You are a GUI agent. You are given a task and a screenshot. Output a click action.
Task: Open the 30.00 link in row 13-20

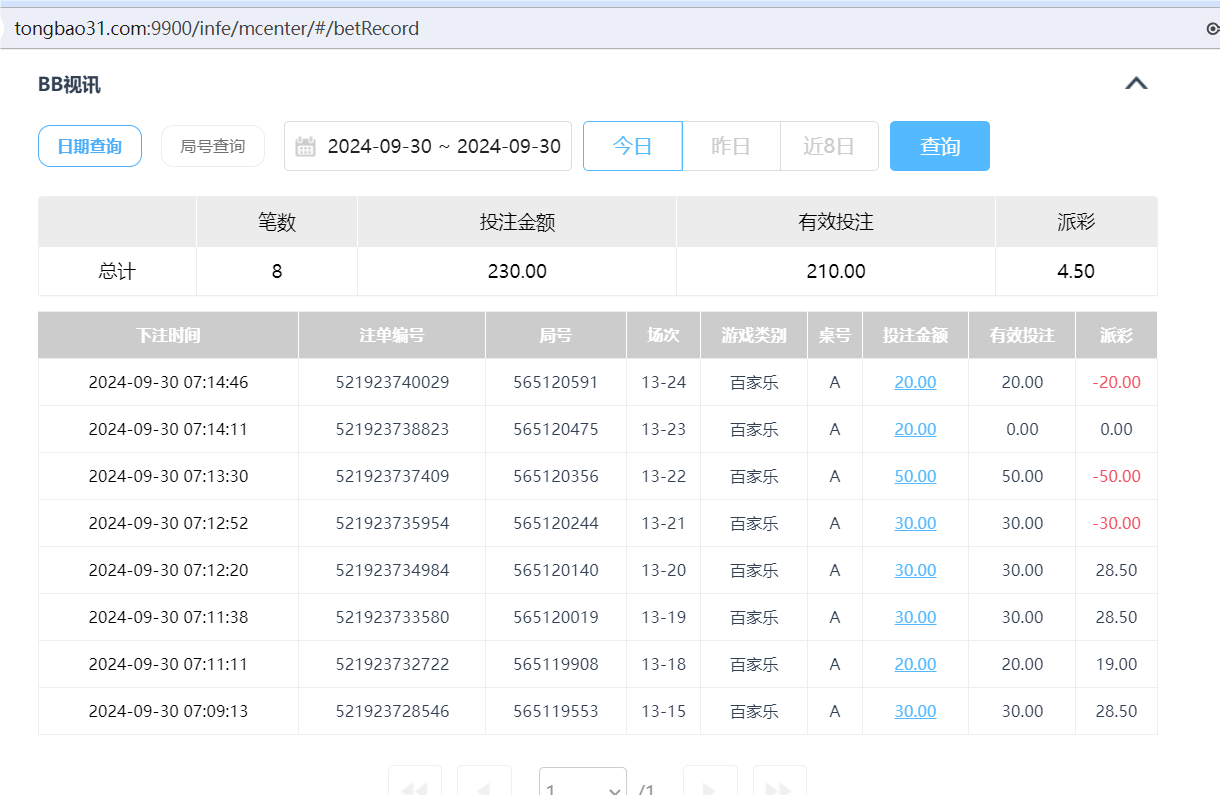pos(914,570)
